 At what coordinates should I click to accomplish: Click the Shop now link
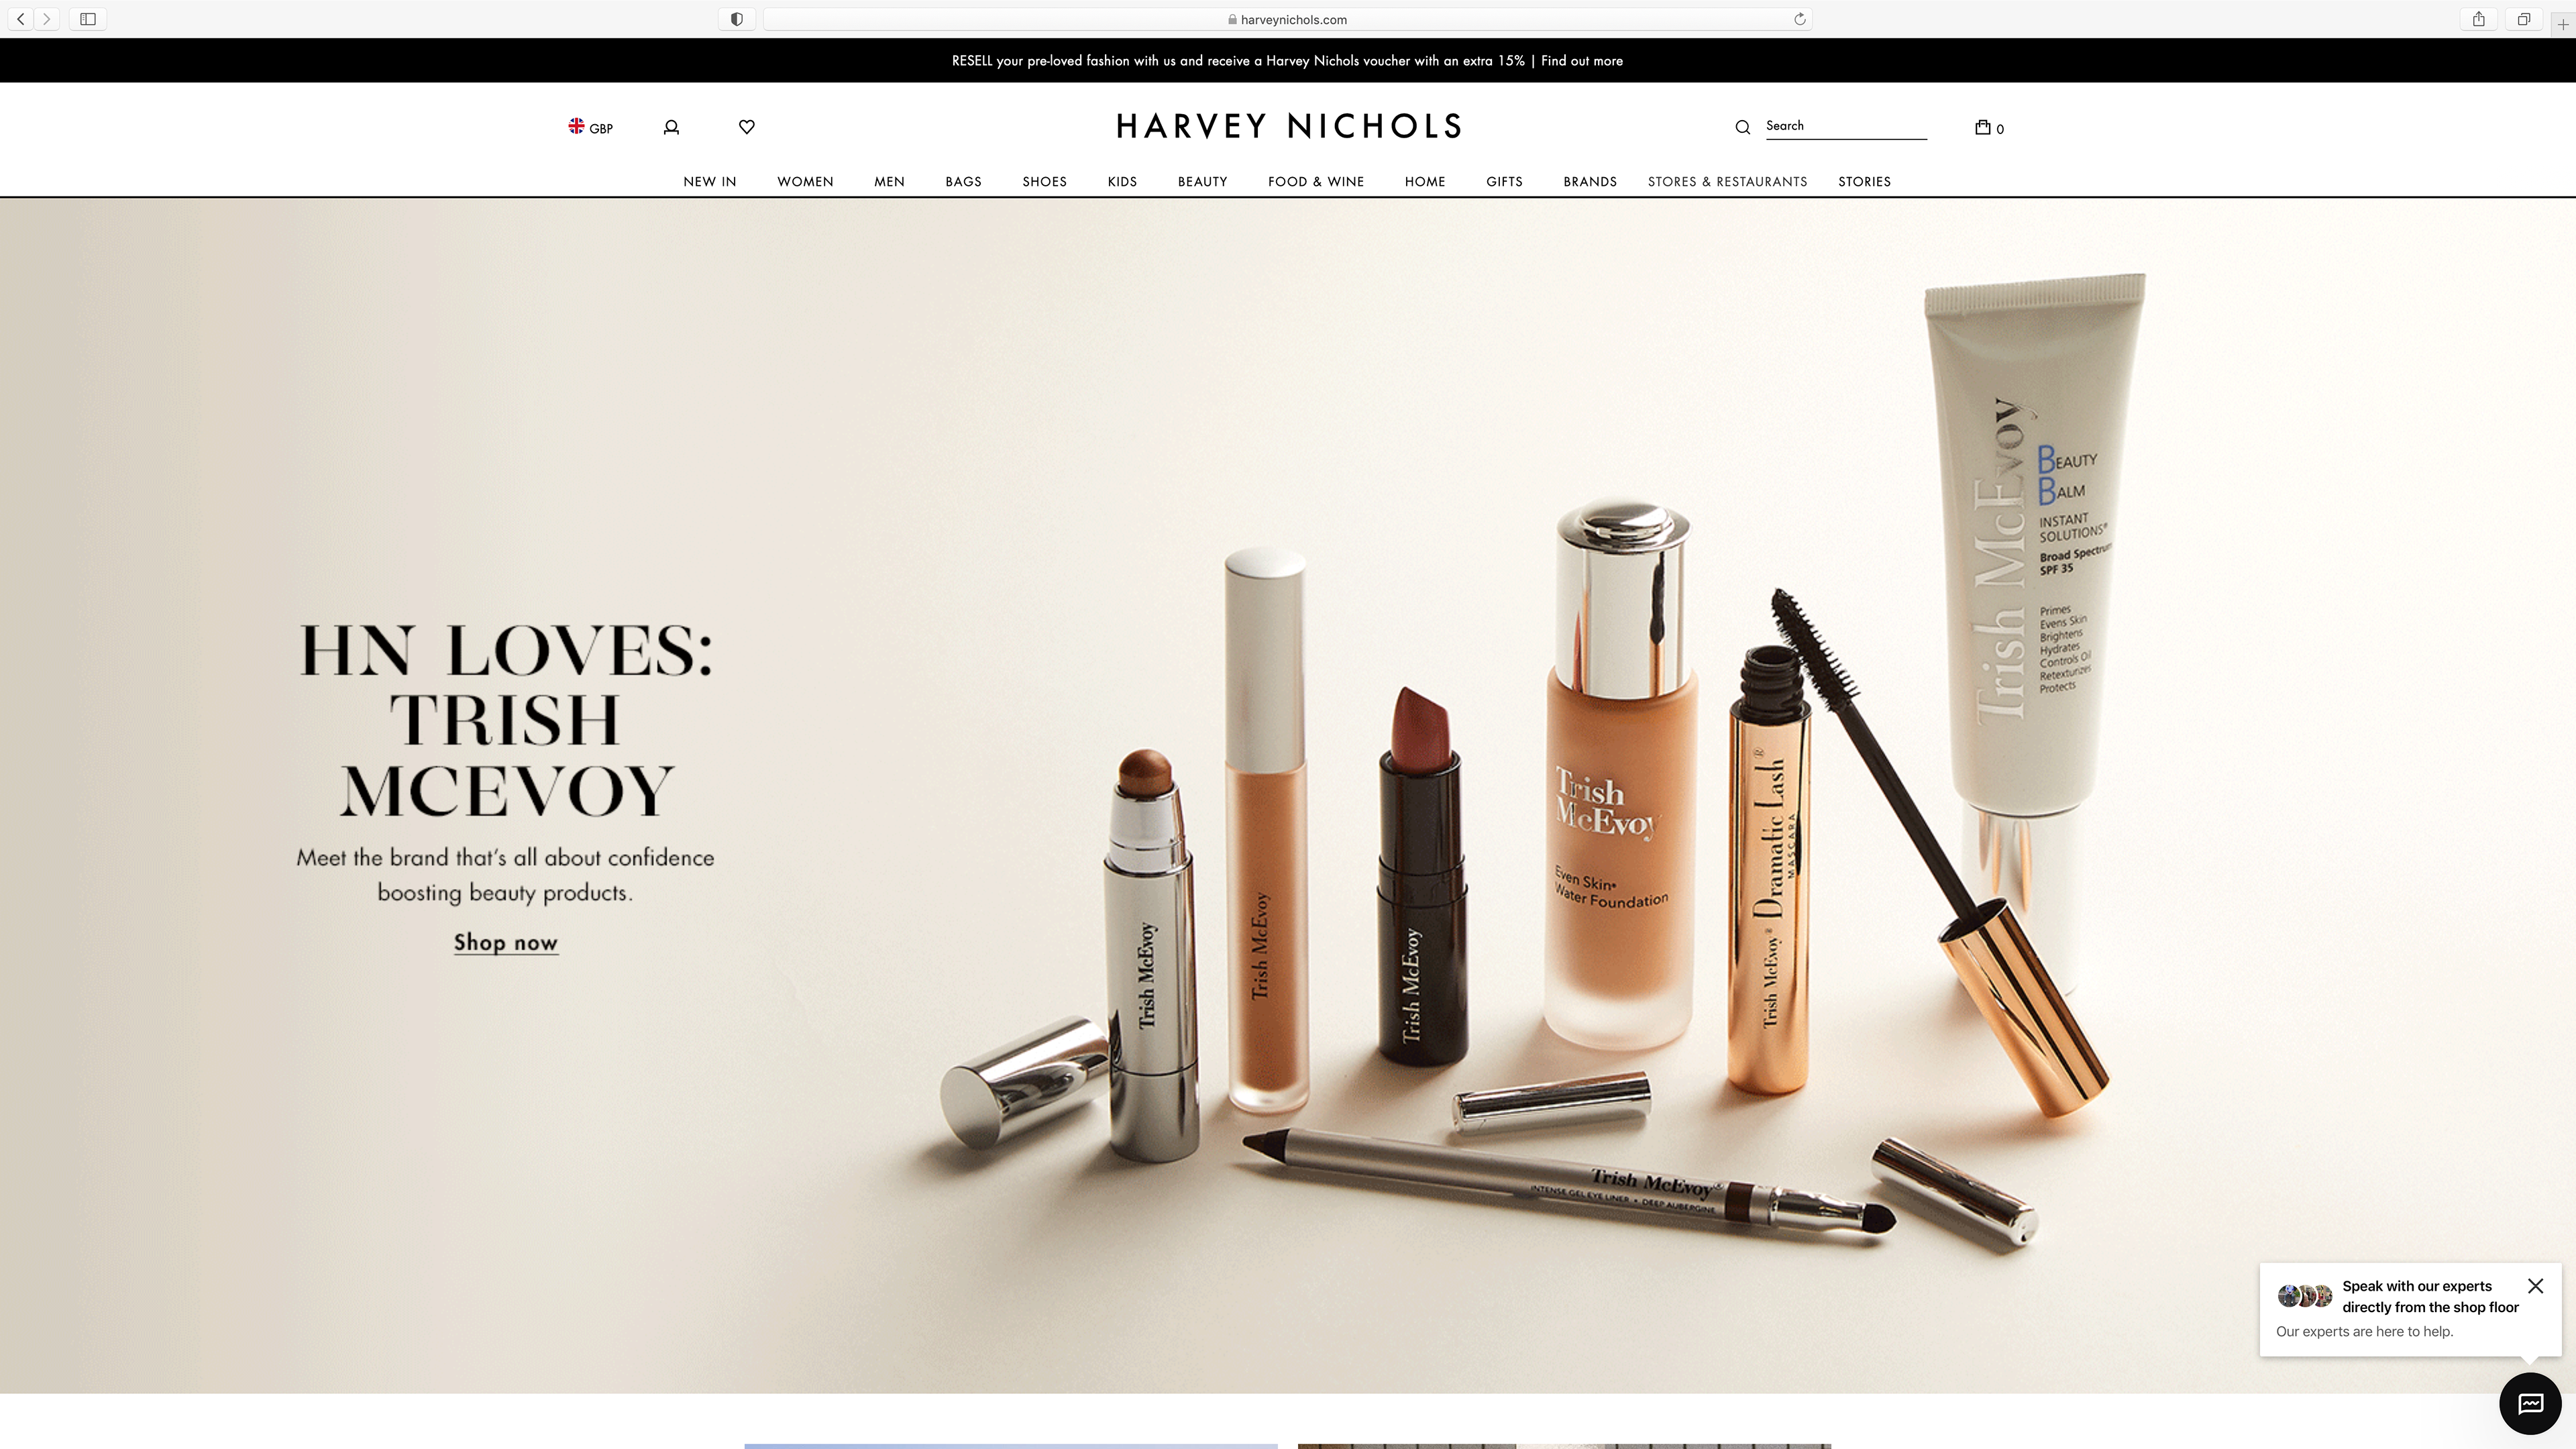[x=505, y=942]
